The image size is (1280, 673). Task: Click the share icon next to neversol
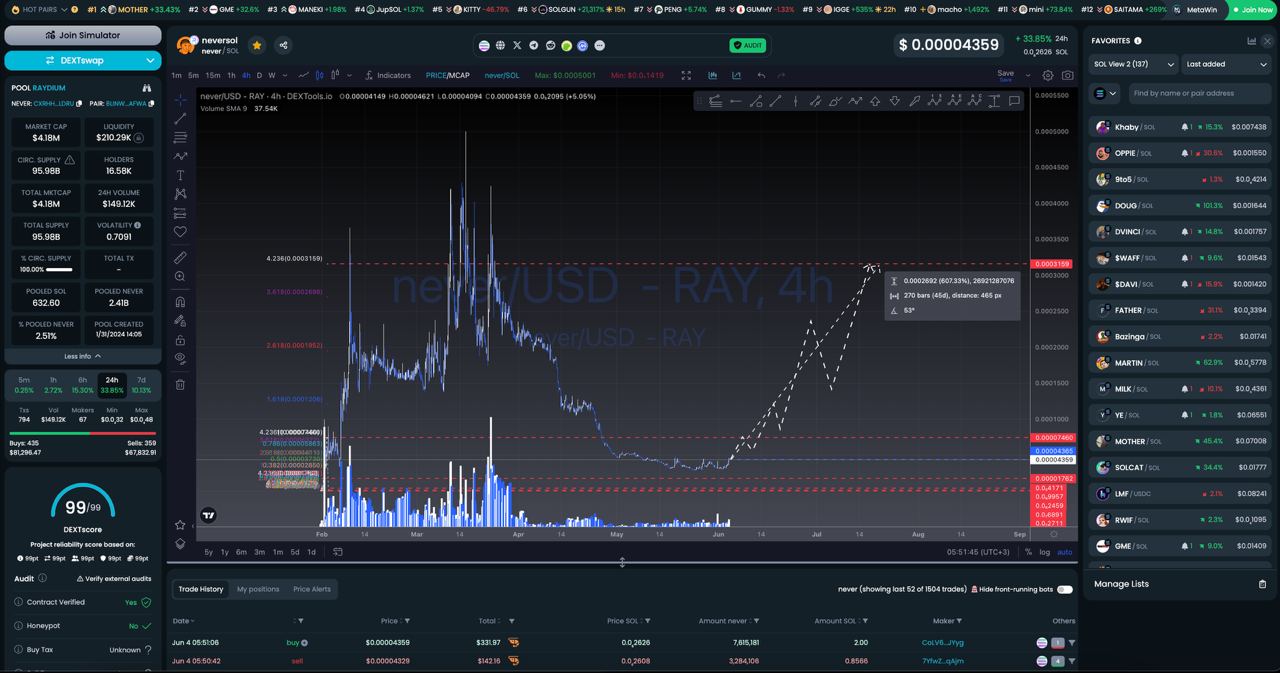tap(283, 45)
